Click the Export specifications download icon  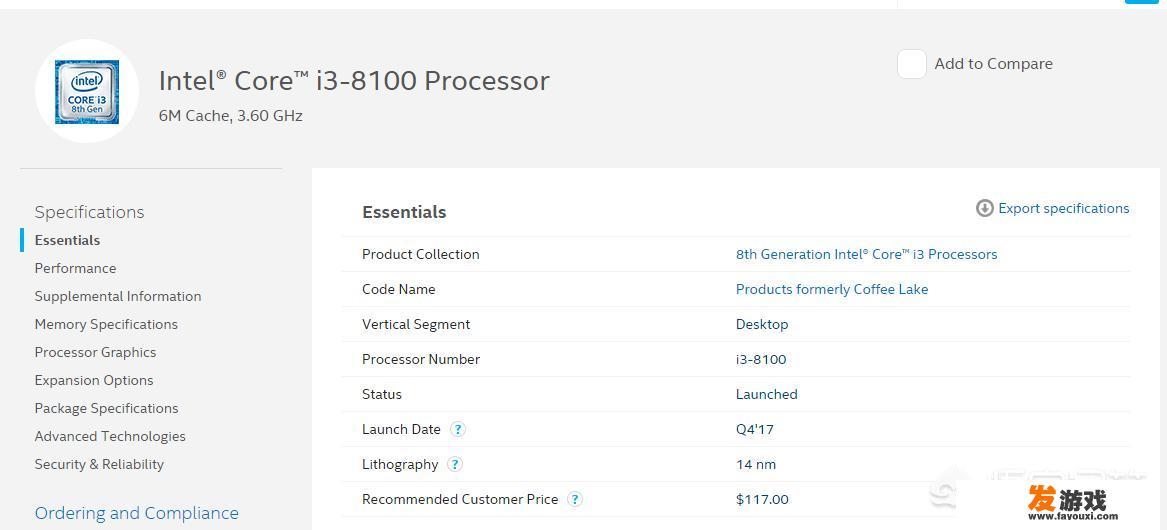tap(985, 208)
